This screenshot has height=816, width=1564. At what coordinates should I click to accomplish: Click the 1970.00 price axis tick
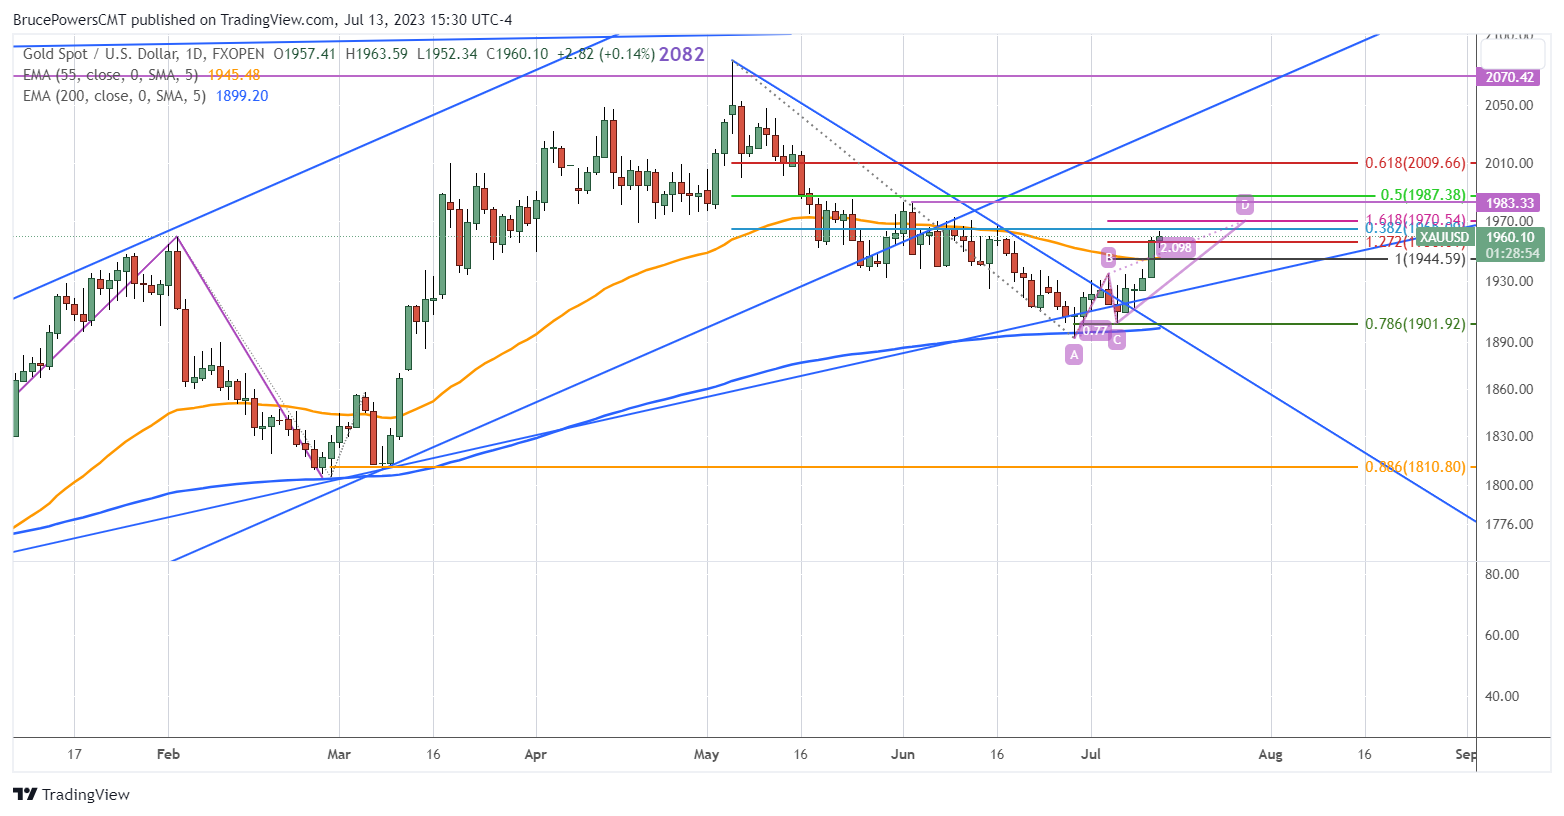[x=1509, y=221]
